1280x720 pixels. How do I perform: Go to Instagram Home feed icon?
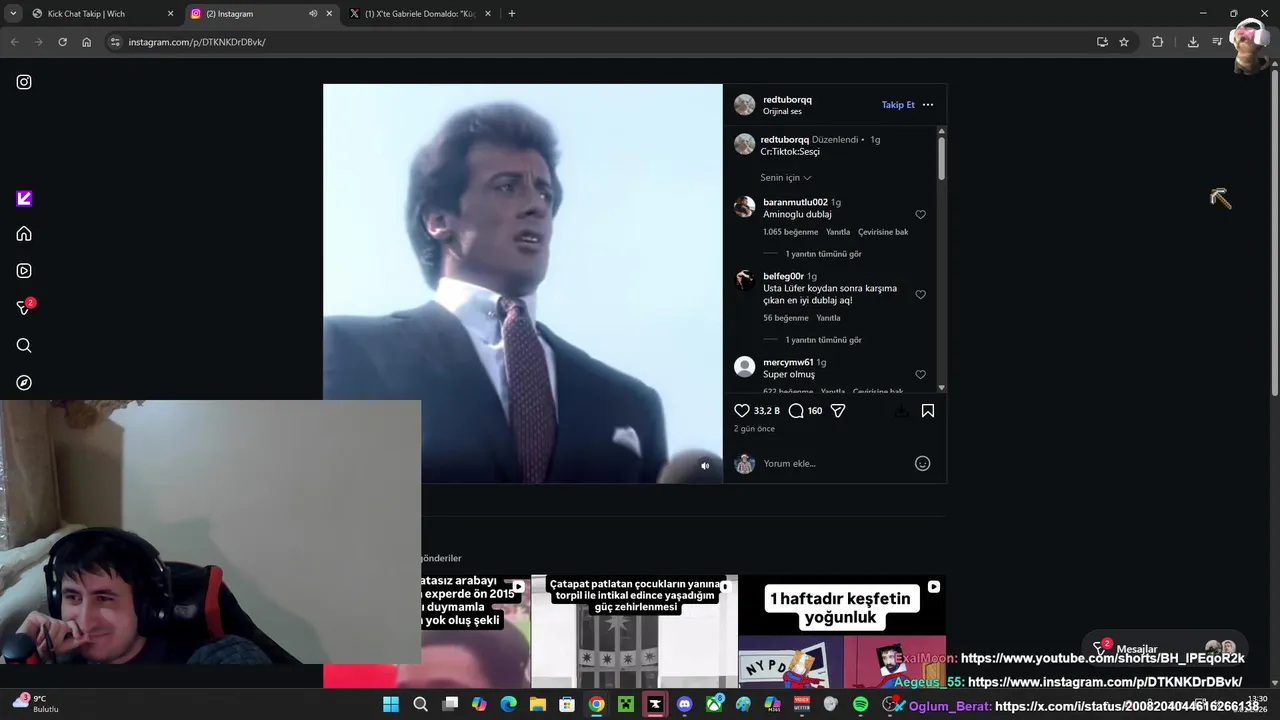point(24,233)
